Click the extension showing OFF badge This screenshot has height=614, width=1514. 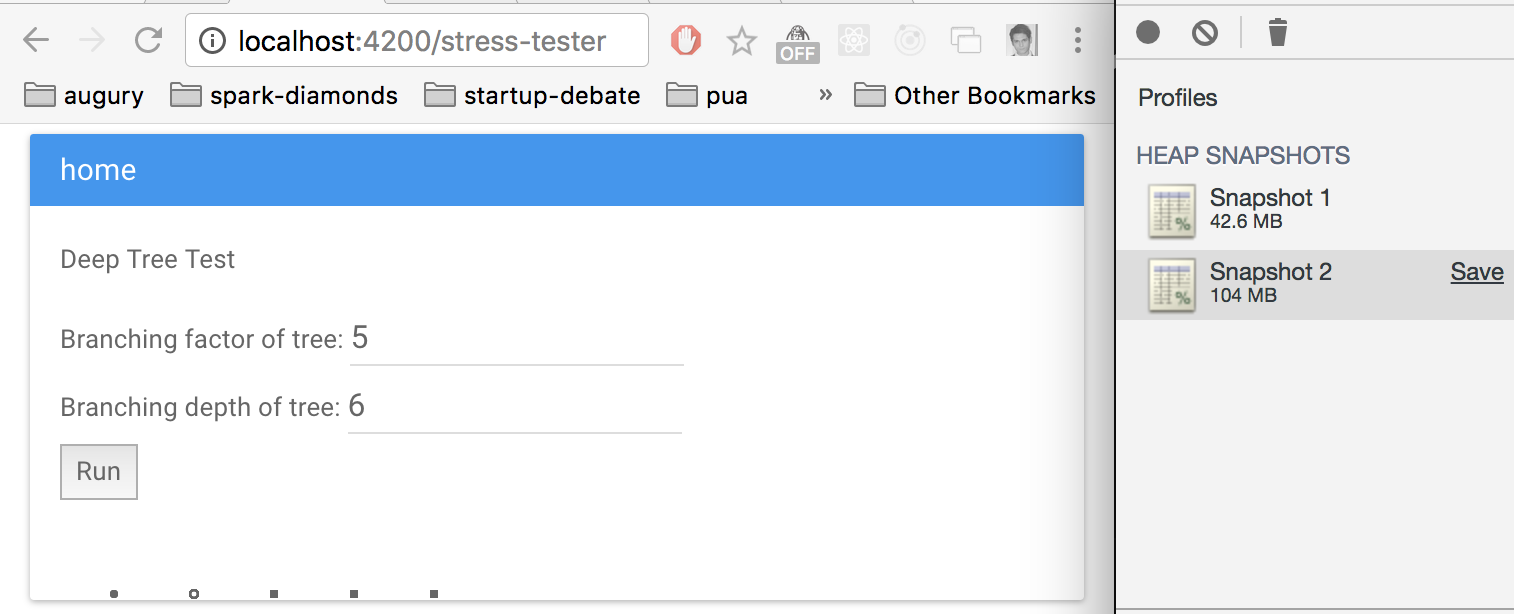(797, 40)
